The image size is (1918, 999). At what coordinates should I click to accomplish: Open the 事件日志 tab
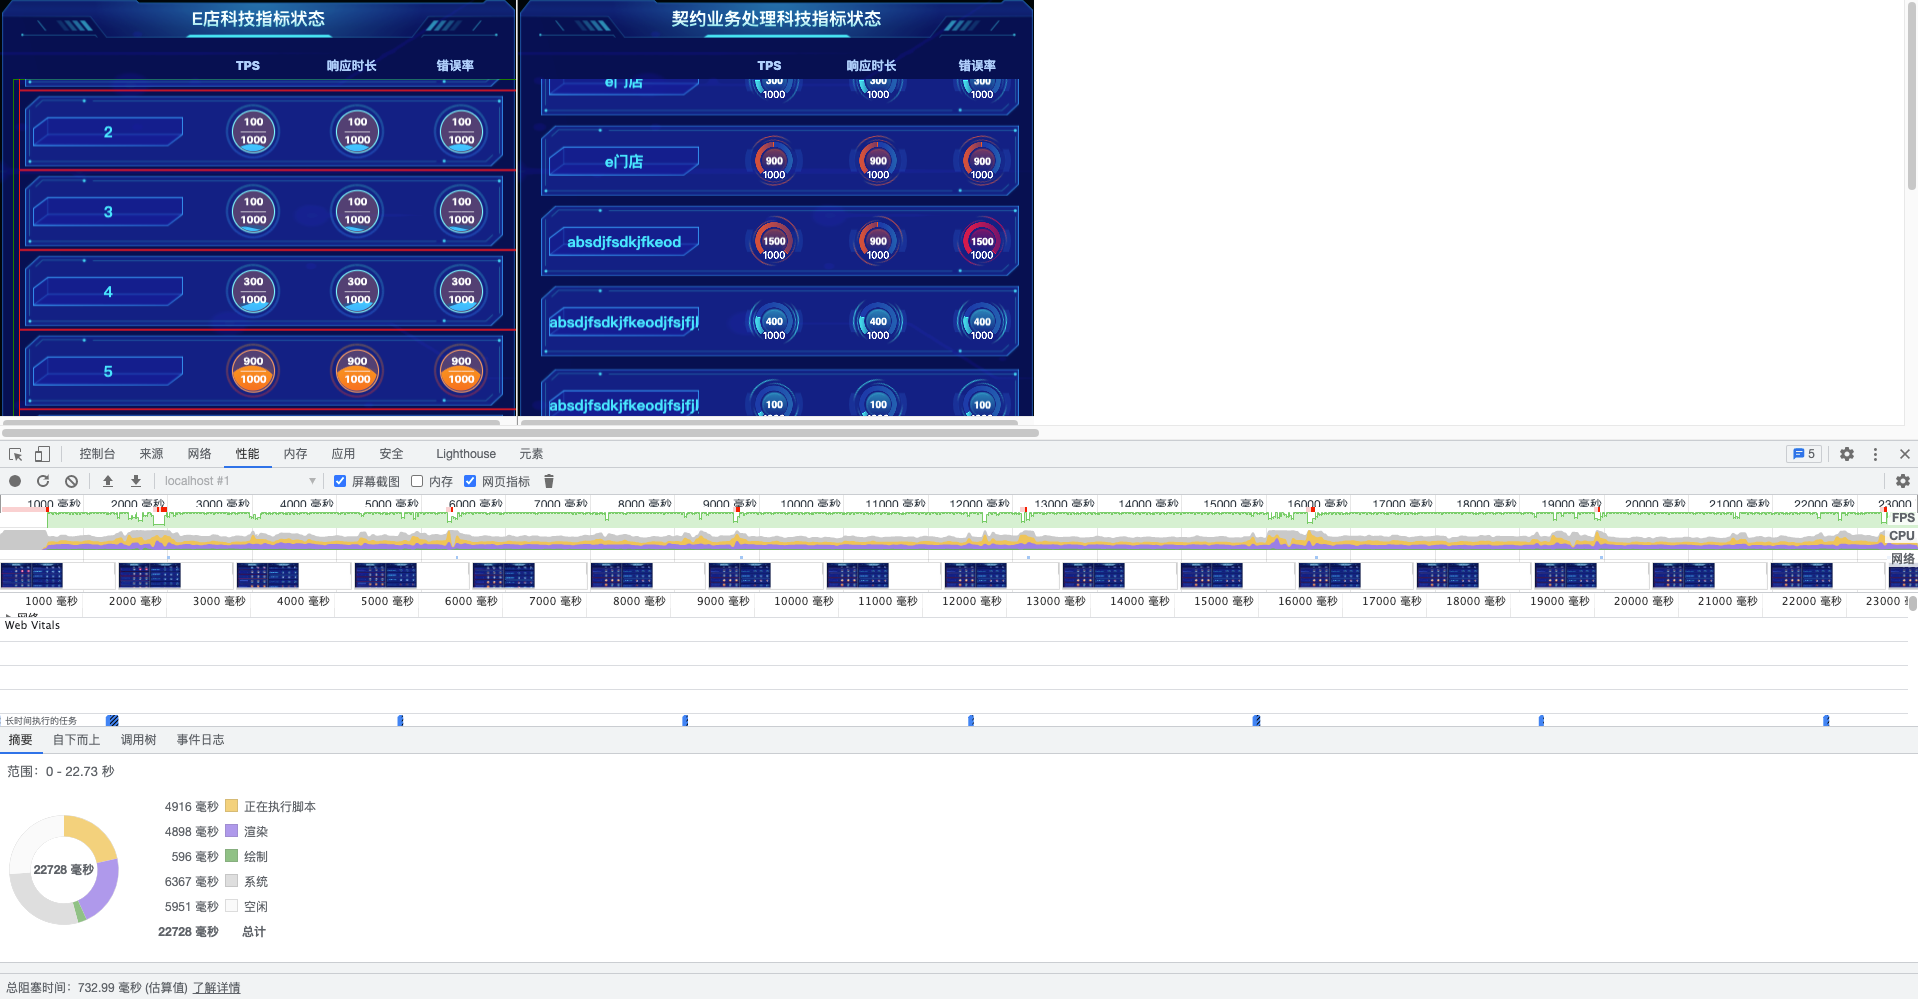click(200, 740)
